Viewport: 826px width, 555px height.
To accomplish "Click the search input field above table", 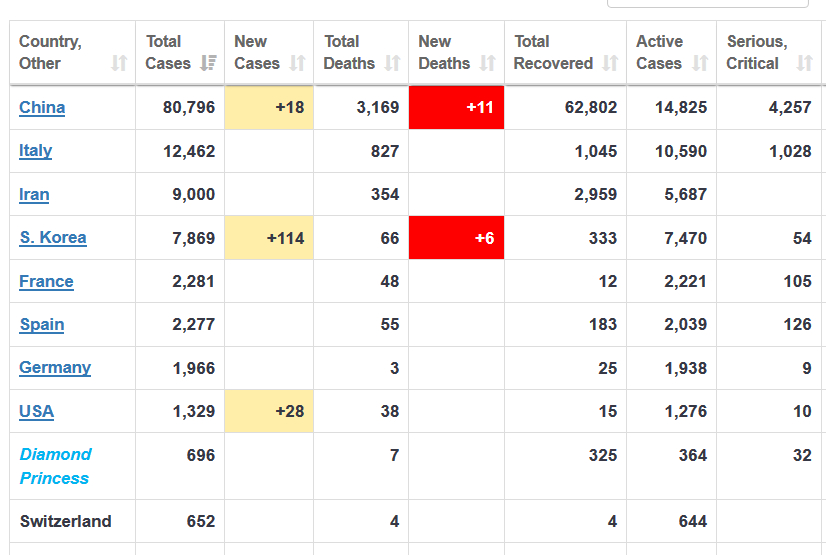I will coord(707,3).
